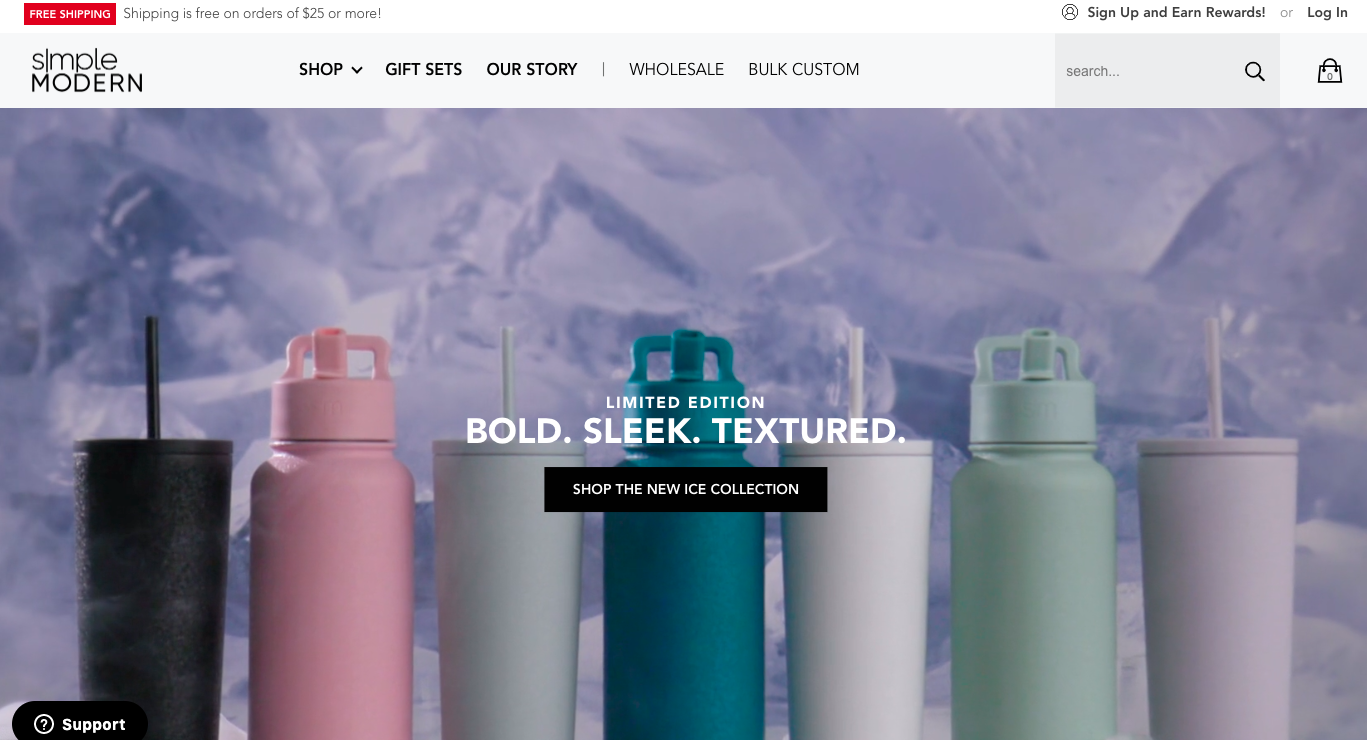This screenshot has width=1367, height=740.
Task: Open the OUR STORY page
Action: point(532,69)
